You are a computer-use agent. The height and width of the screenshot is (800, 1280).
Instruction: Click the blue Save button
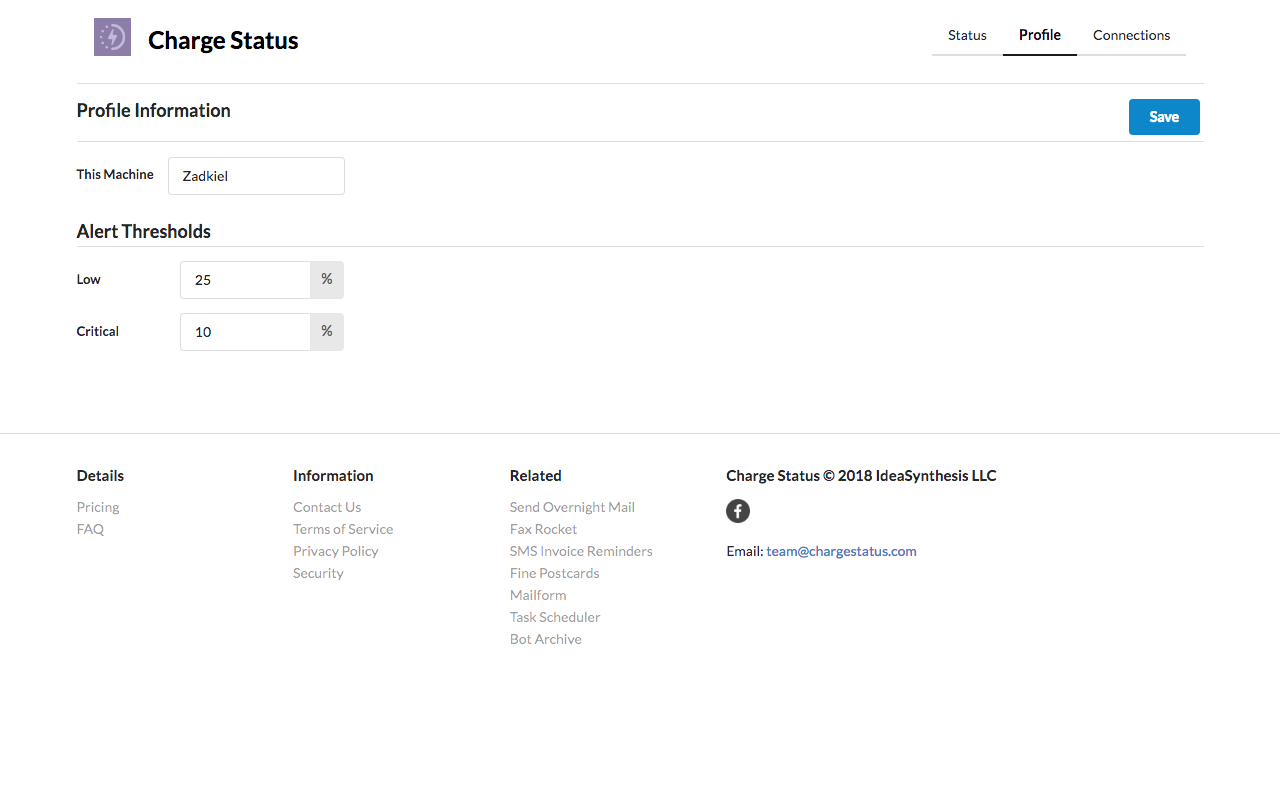1164,117
